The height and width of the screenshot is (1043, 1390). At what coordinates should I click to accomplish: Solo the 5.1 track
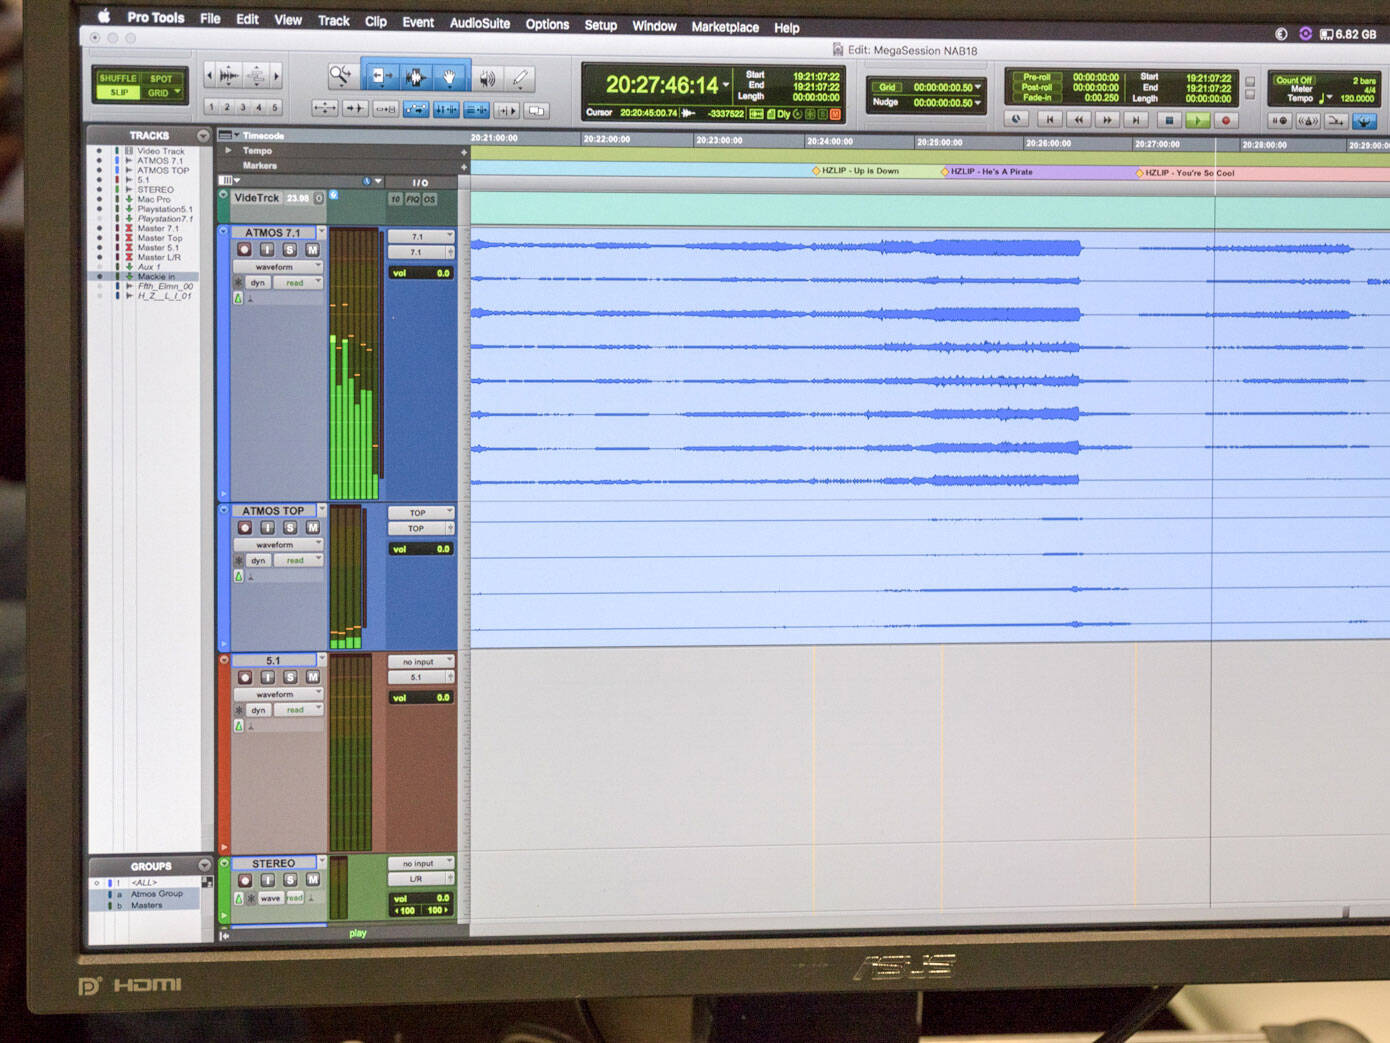290,677
